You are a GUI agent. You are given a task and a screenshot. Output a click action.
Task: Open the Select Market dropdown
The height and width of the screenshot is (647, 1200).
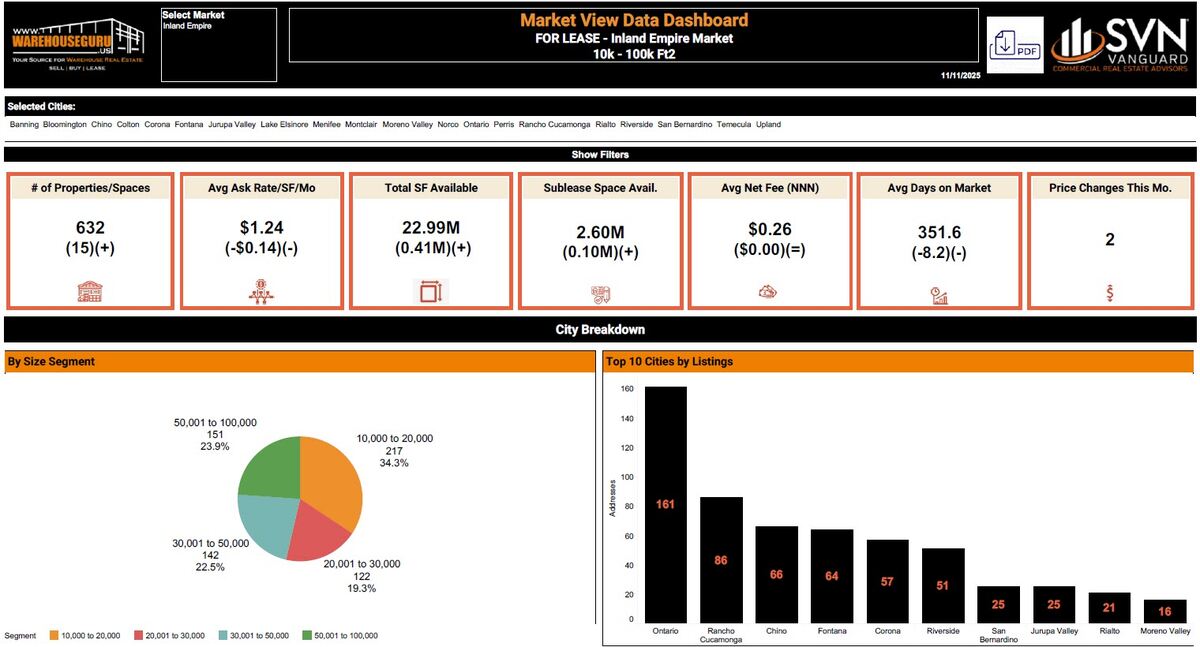pos(218,45)
